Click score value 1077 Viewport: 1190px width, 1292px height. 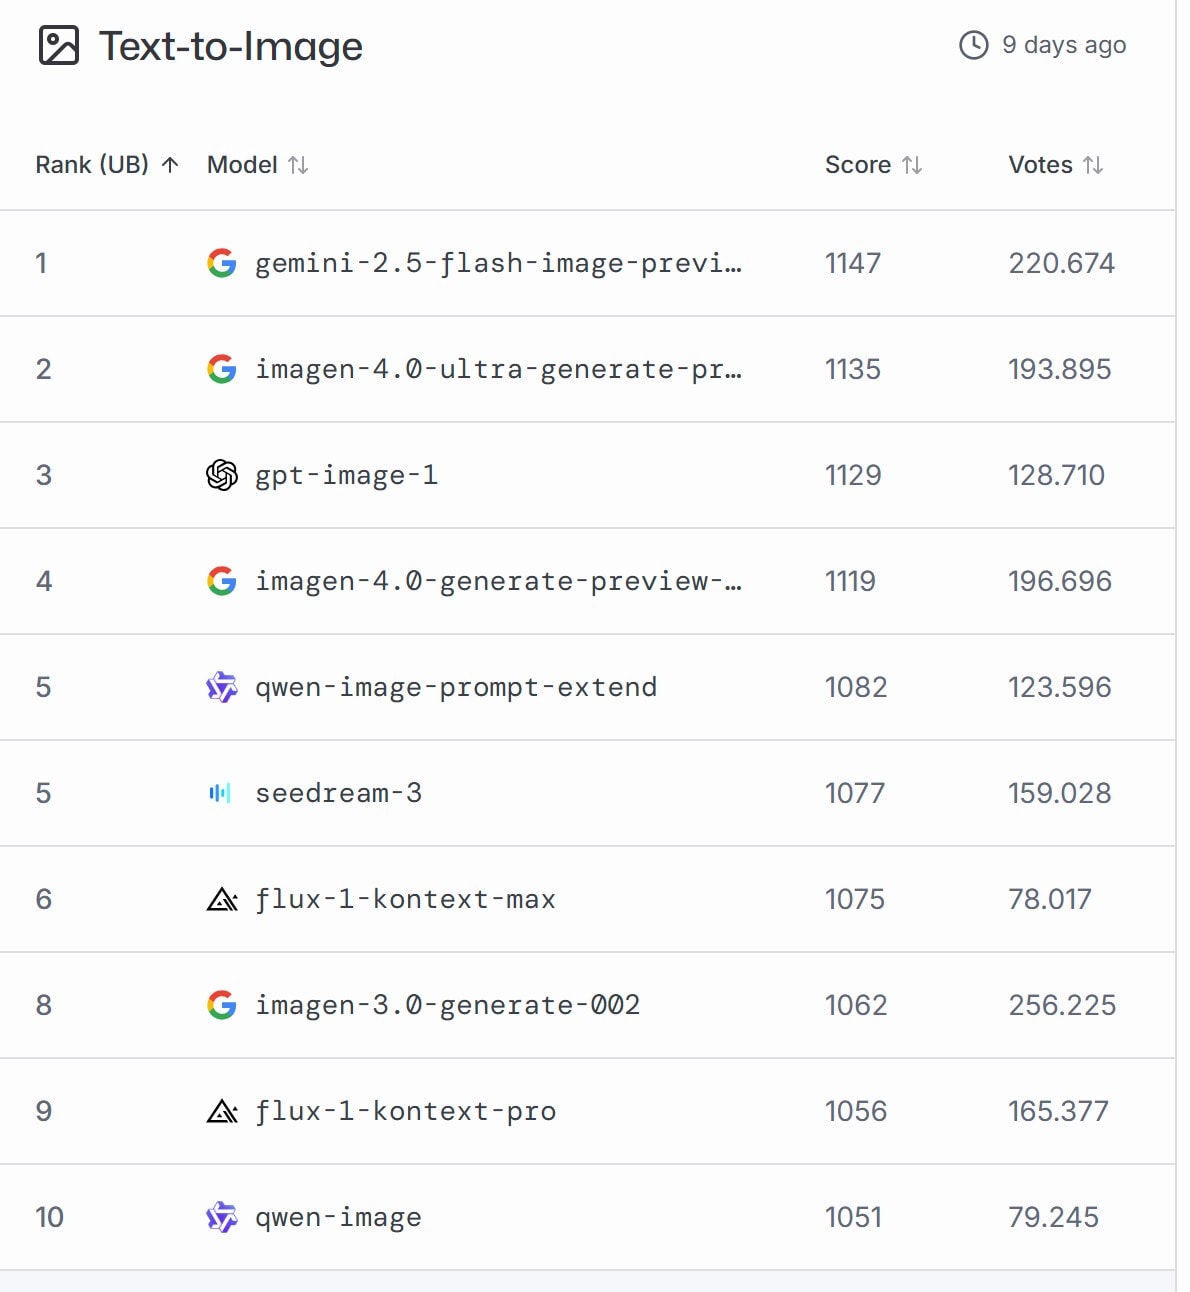[855, 793]
